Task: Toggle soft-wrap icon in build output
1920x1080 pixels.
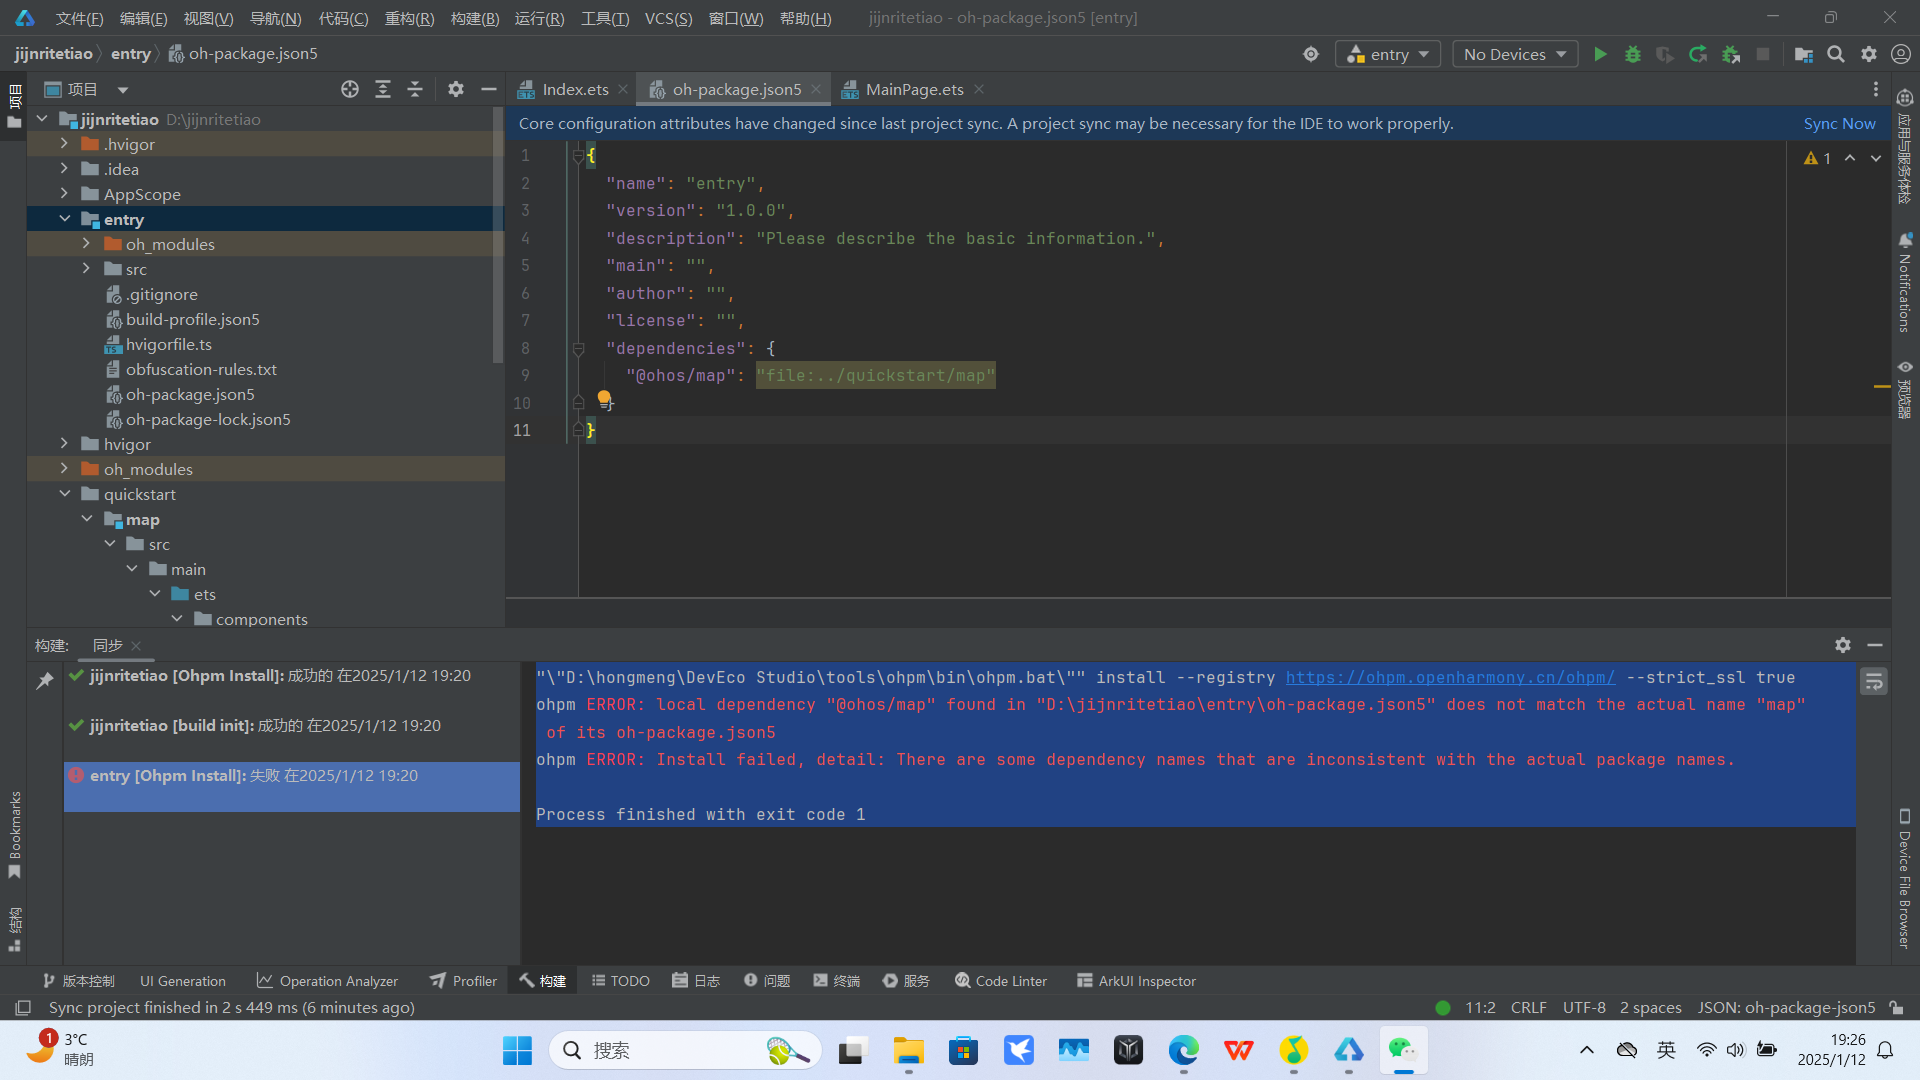Action: pyautogui.click(x=1874, y=682)
